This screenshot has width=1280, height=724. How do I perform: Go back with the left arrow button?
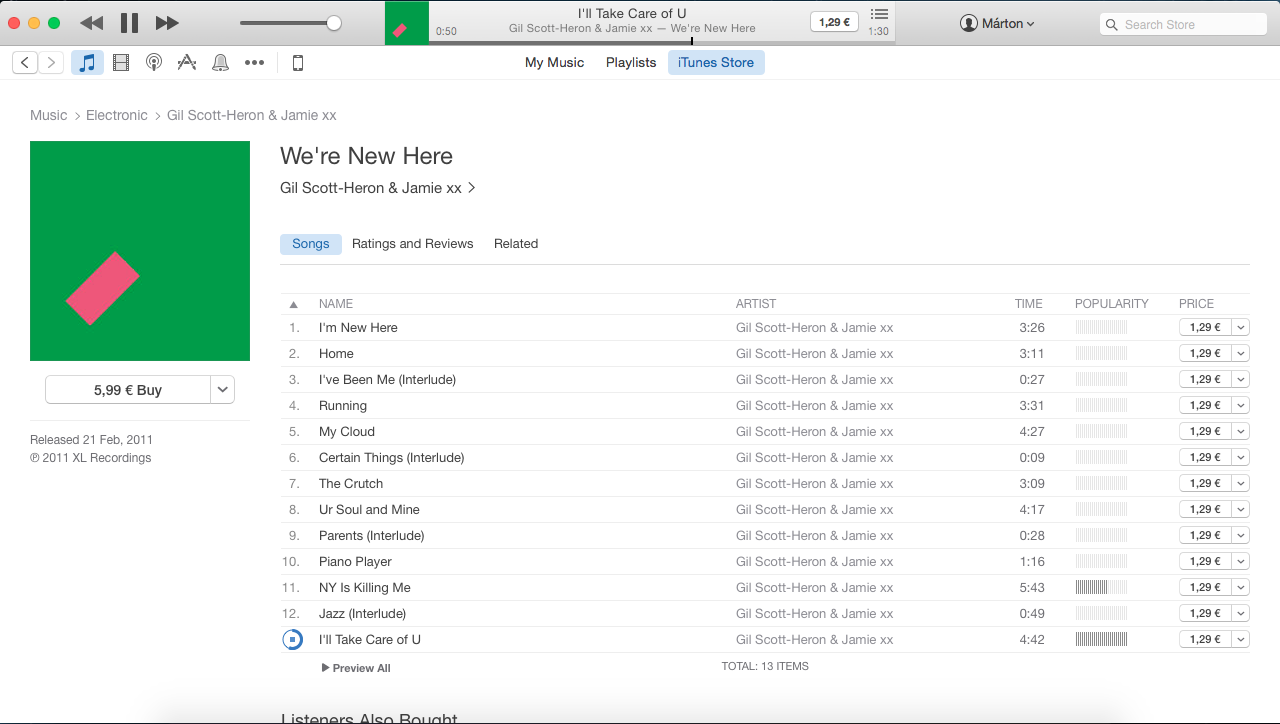25,63
